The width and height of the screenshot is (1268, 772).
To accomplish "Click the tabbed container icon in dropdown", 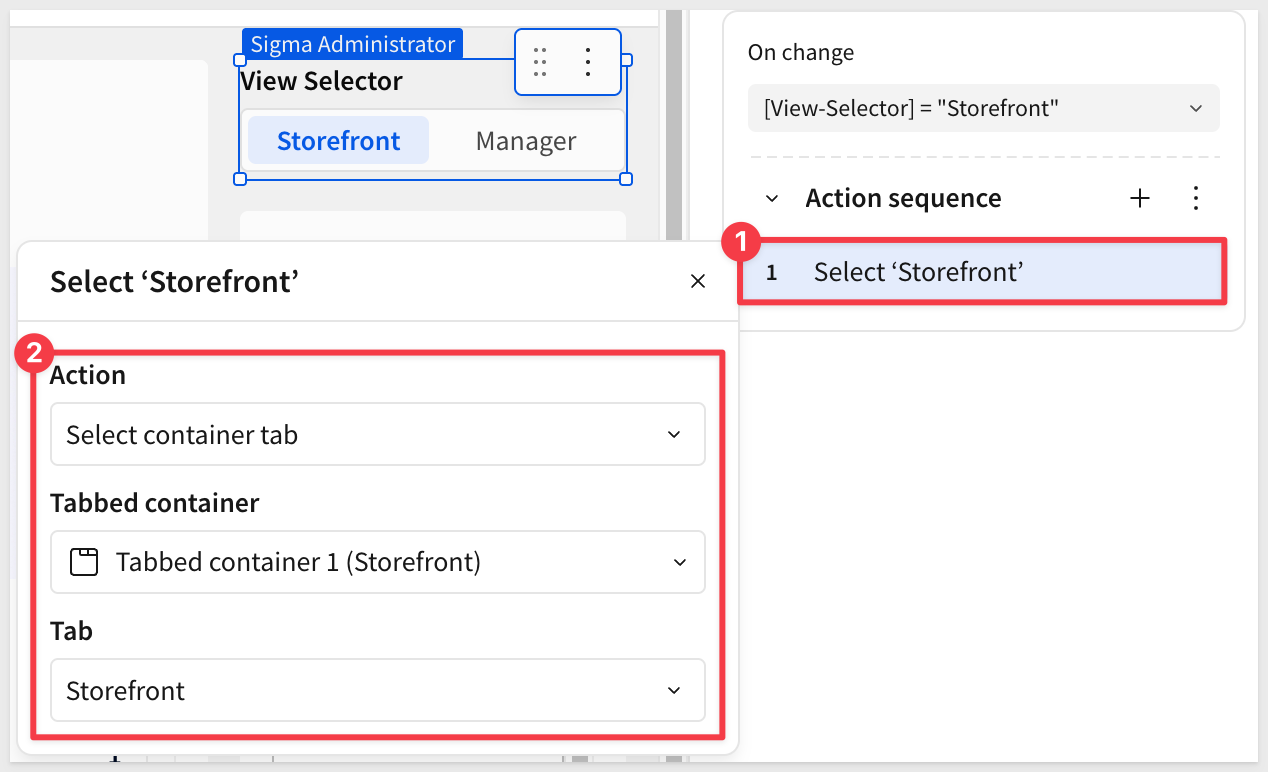I will (84, 562).
